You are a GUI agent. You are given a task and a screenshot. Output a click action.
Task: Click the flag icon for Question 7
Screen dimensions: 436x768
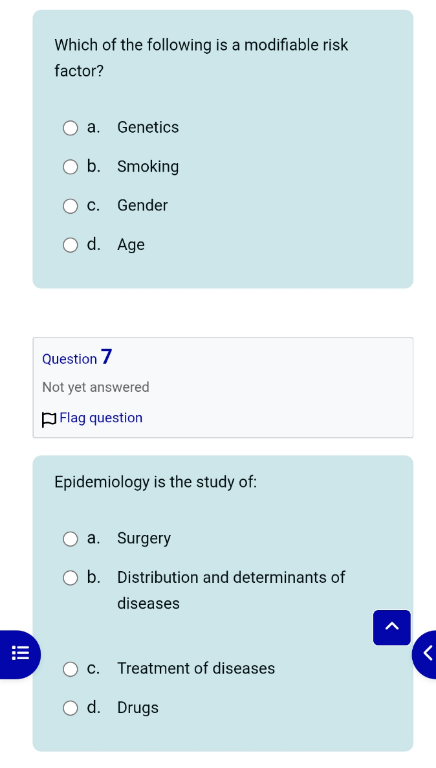[x=49, y=419]
